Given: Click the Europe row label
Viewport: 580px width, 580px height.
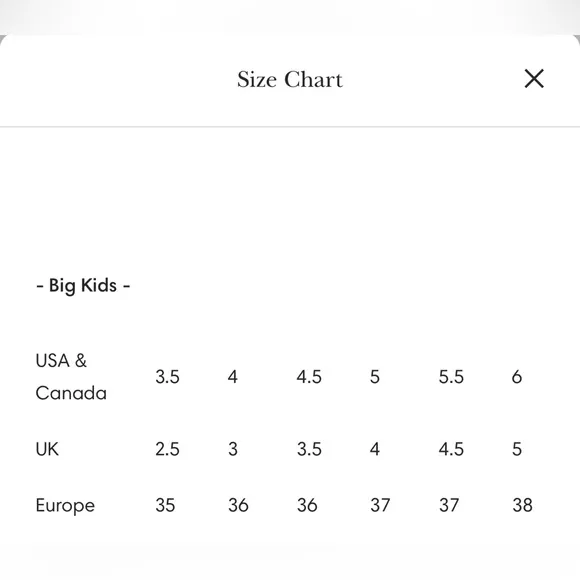Looking at the screenshot, I should (65, 505).
